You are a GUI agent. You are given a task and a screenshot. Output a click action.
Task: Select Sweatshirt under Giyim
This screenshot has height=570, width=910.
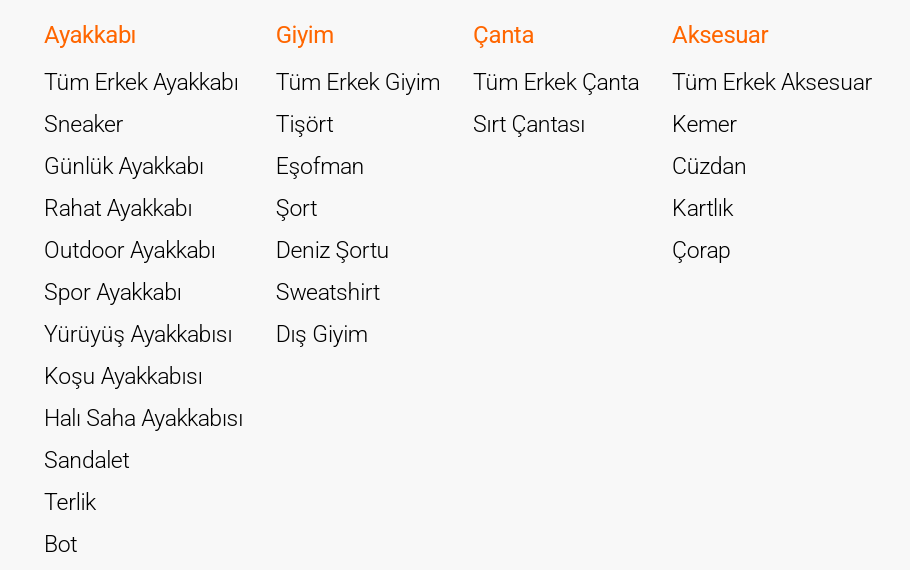328,292
